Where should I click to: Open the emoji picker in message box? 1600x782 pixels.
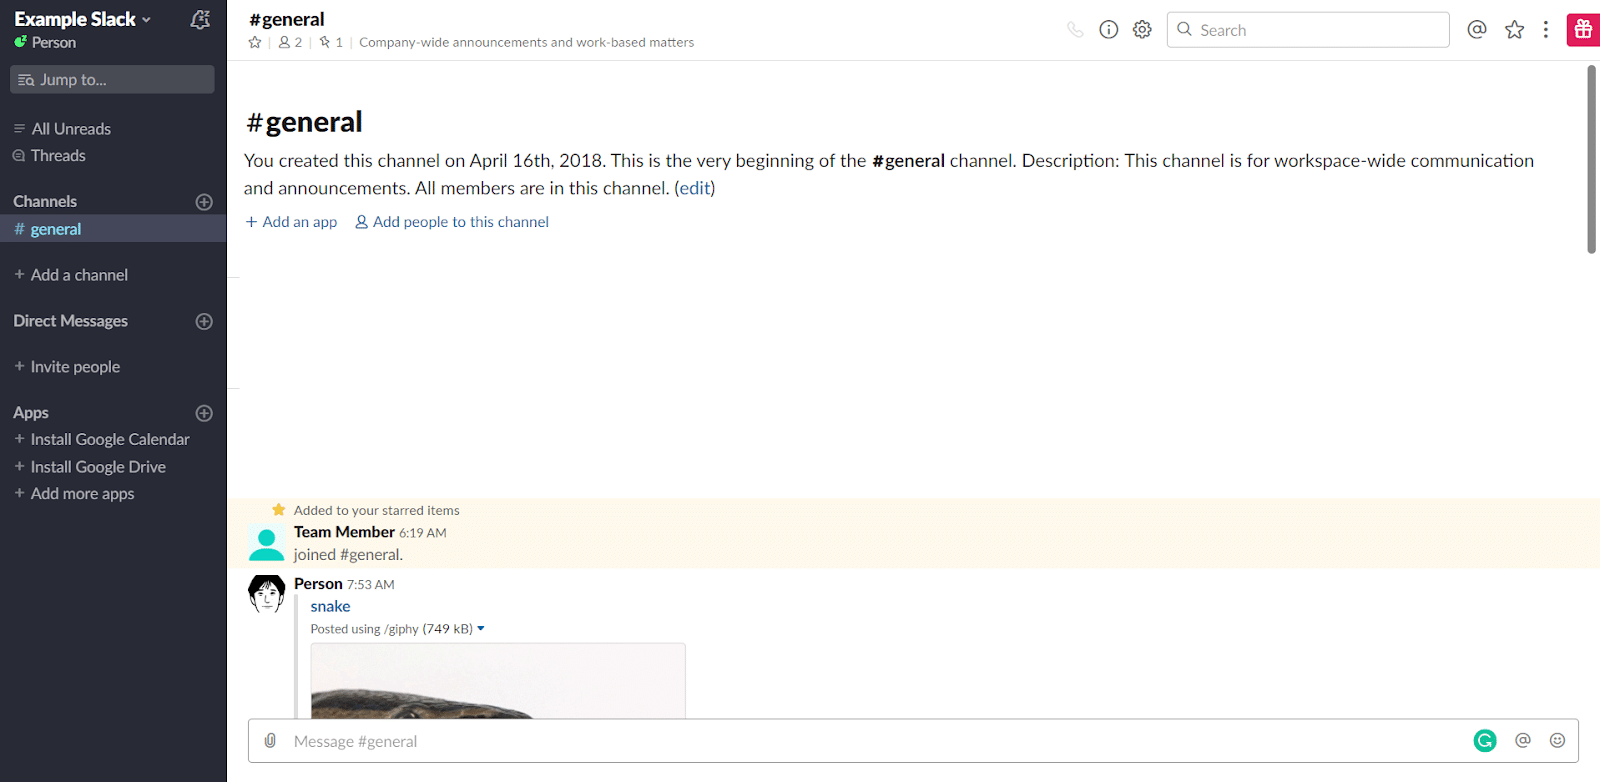point(1557,741)
